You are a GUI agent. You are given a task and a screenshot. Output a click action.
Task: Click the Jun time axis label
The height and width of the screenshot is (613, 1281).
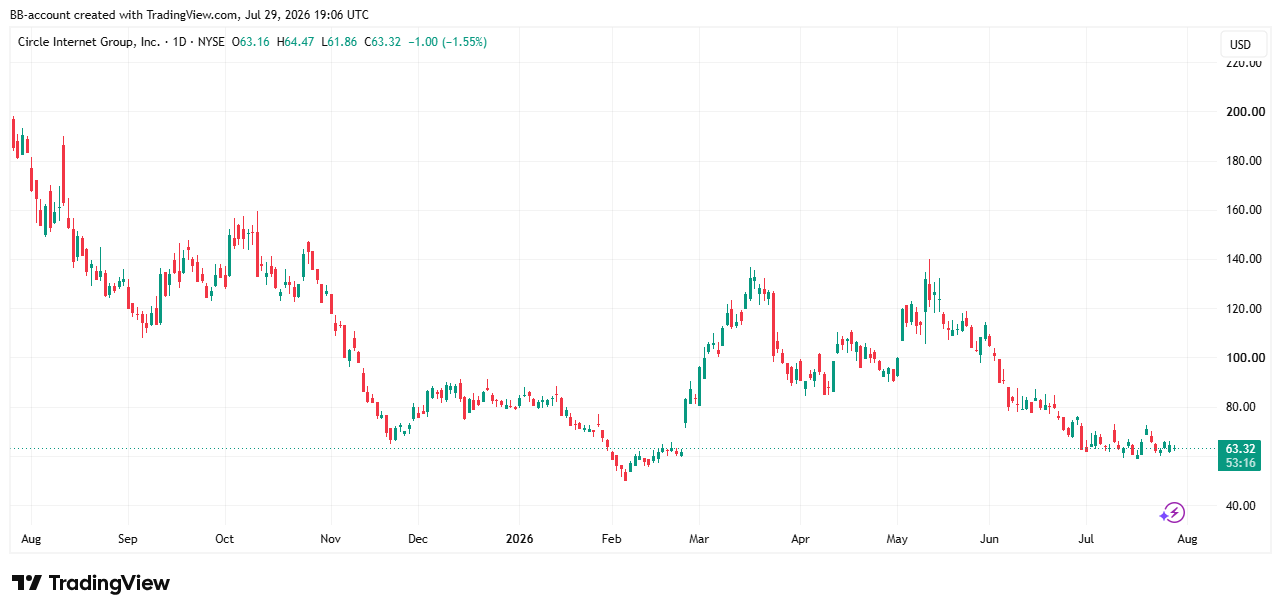[988, 539]
